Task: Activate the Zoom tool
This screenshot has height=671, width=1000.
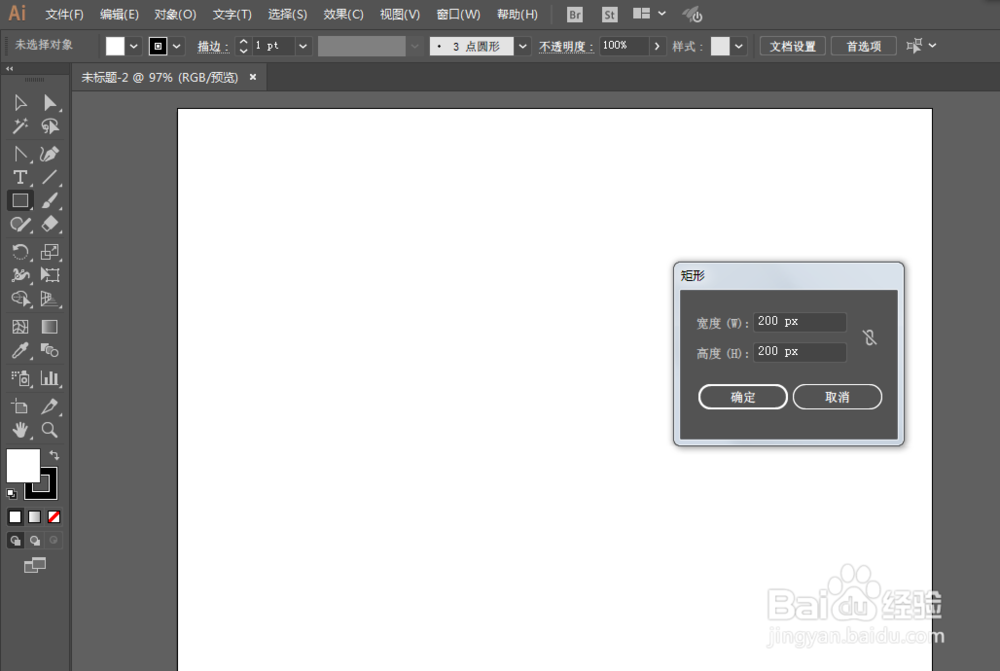Action: [x=48, y=430]
